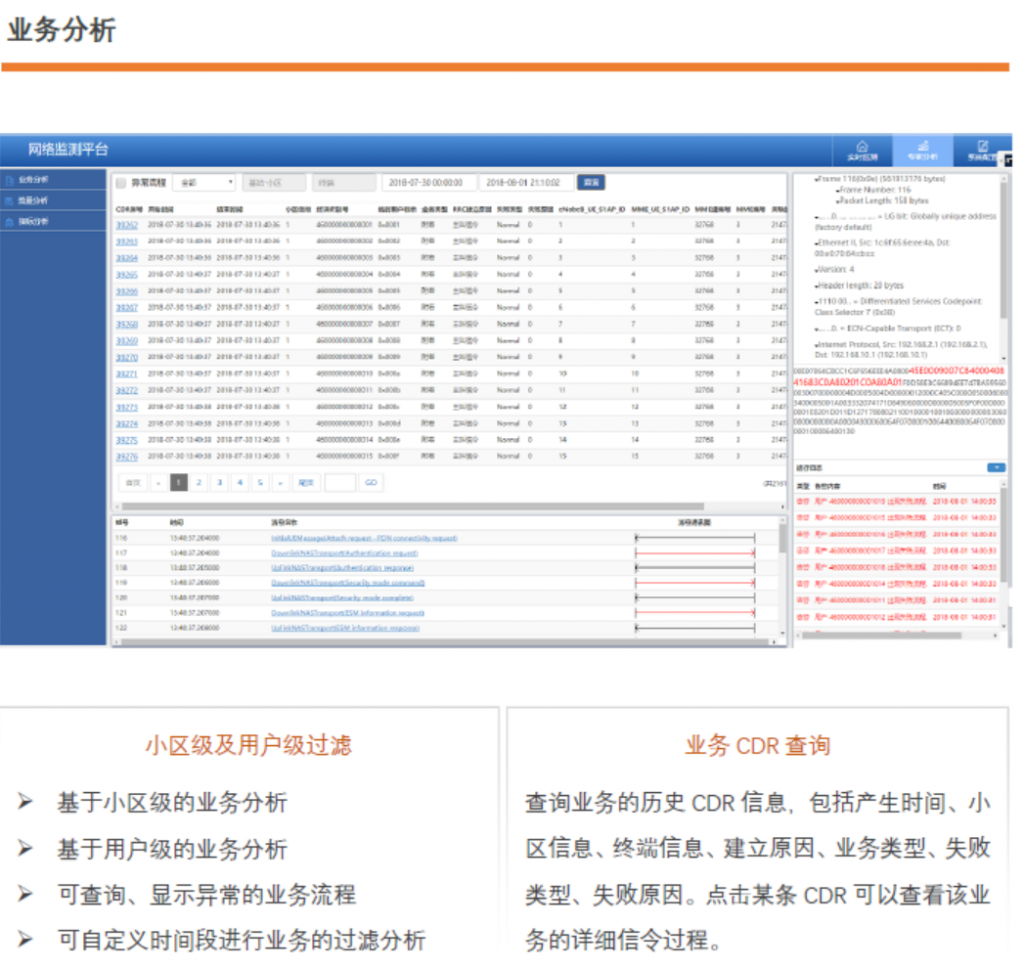Click the blue query button
The image size is (1024, 968).
click(591, 182)
